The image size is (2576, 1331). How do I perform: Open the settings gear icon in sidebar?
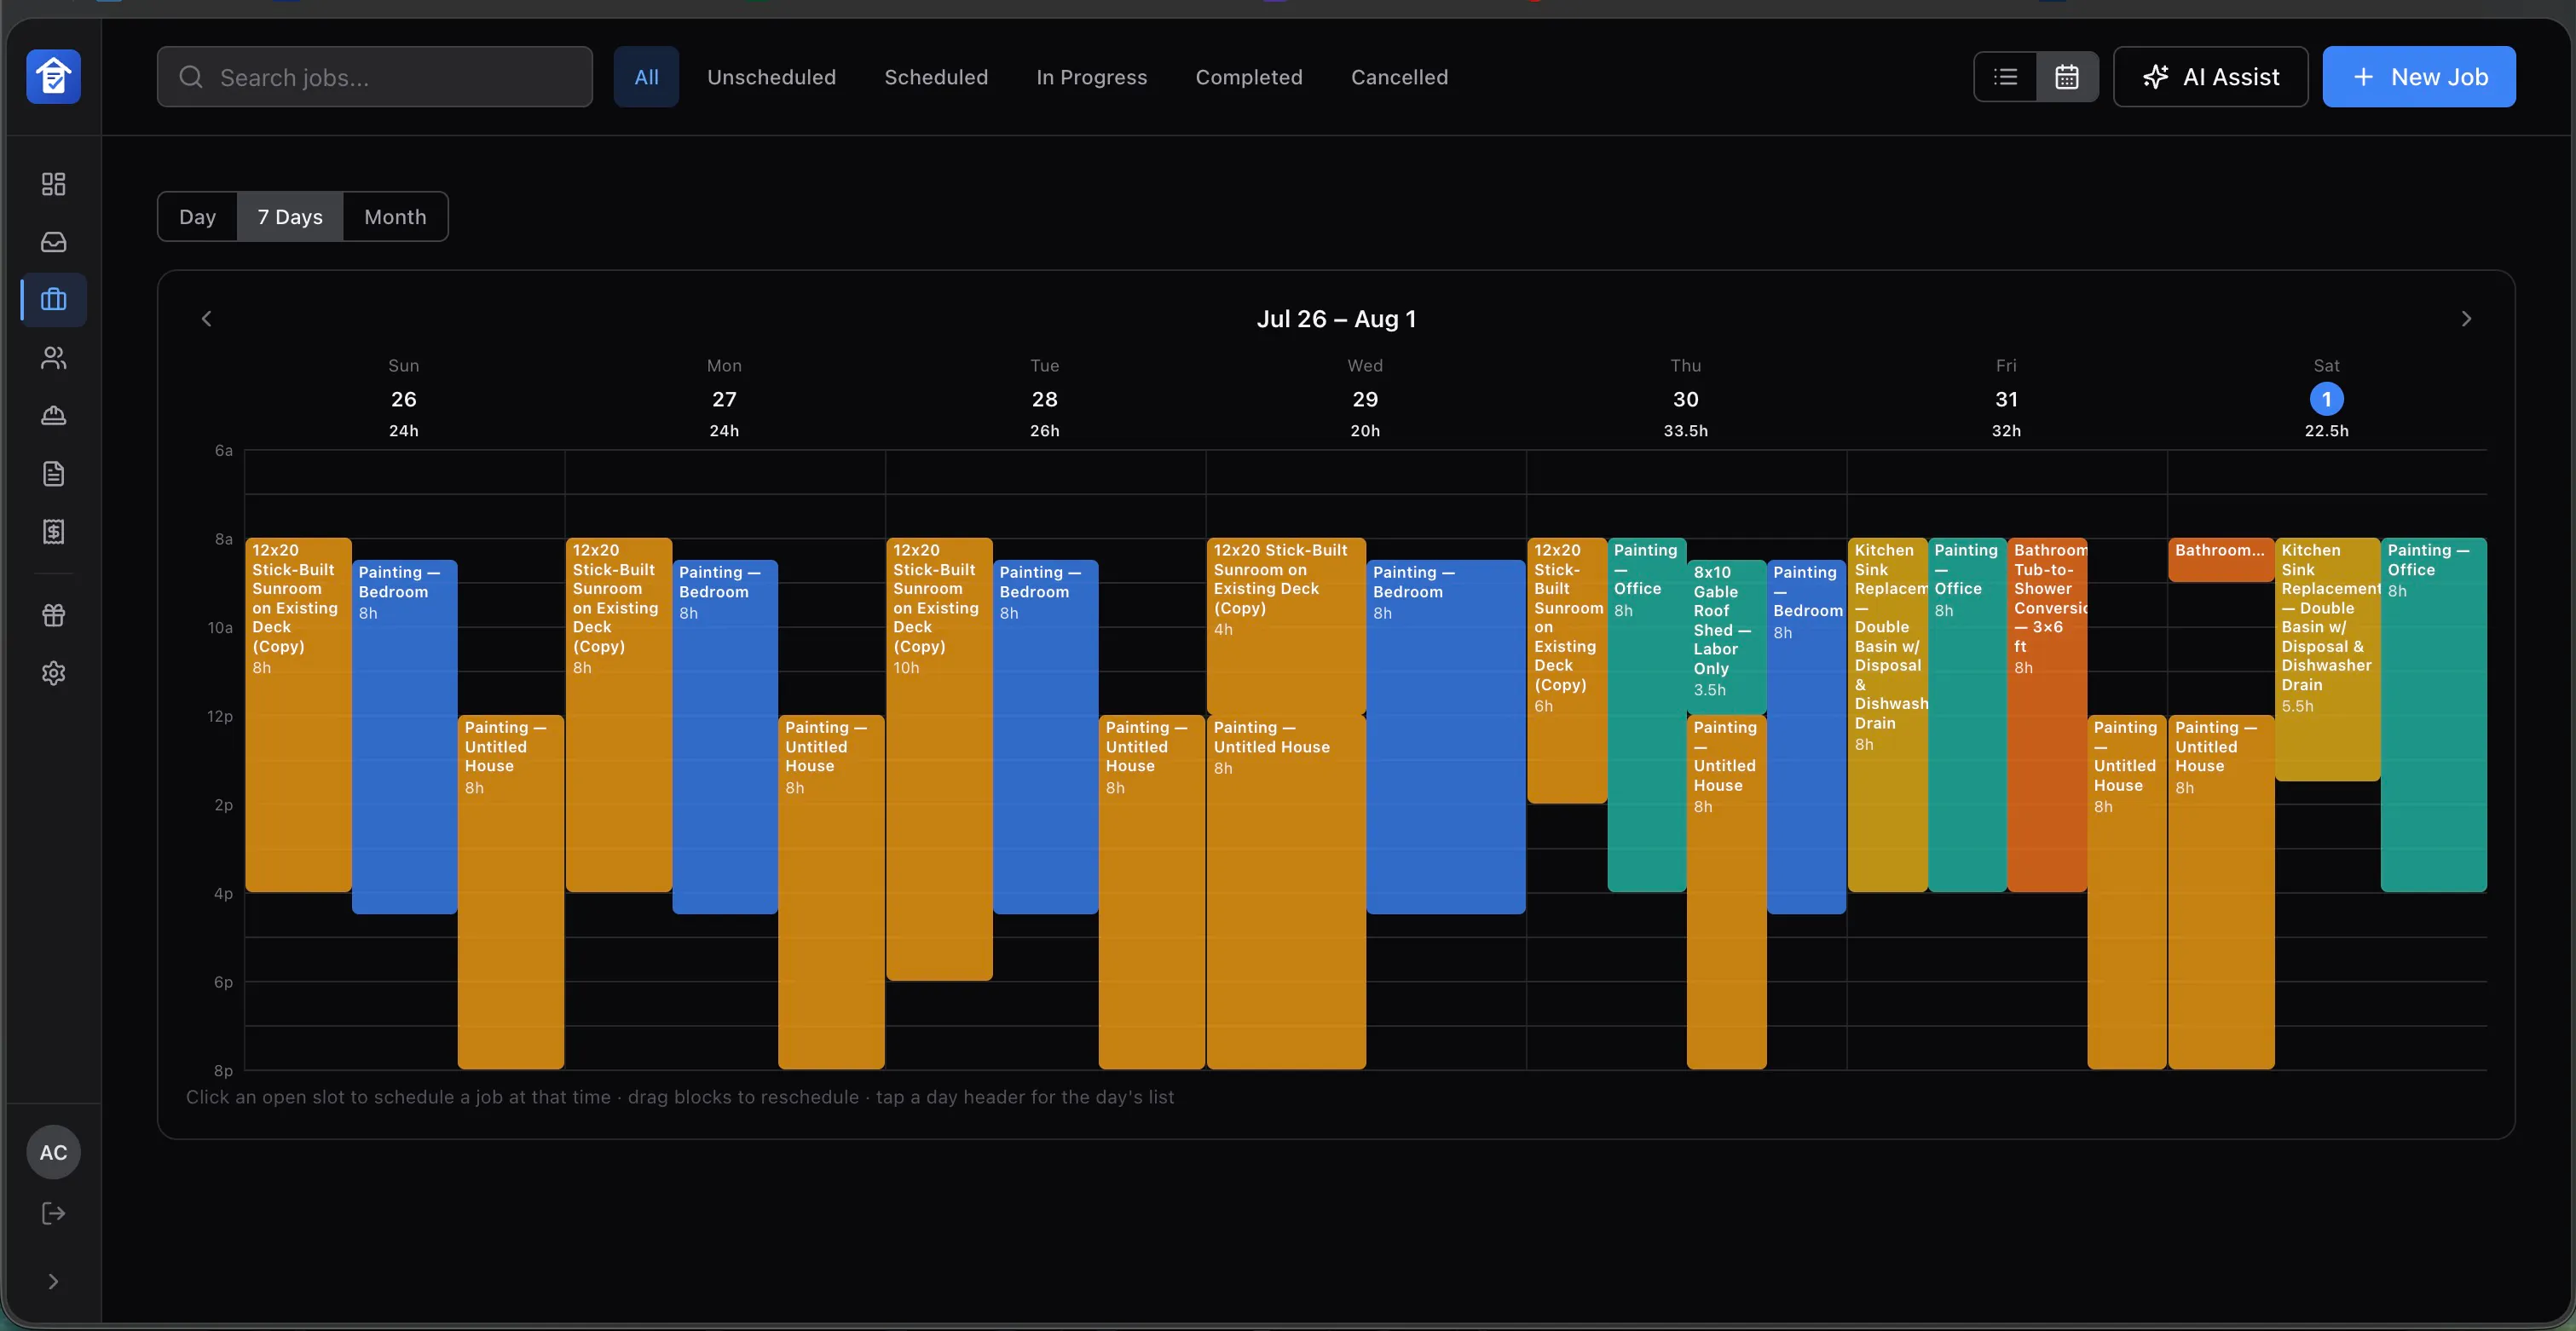pos(53,673)
